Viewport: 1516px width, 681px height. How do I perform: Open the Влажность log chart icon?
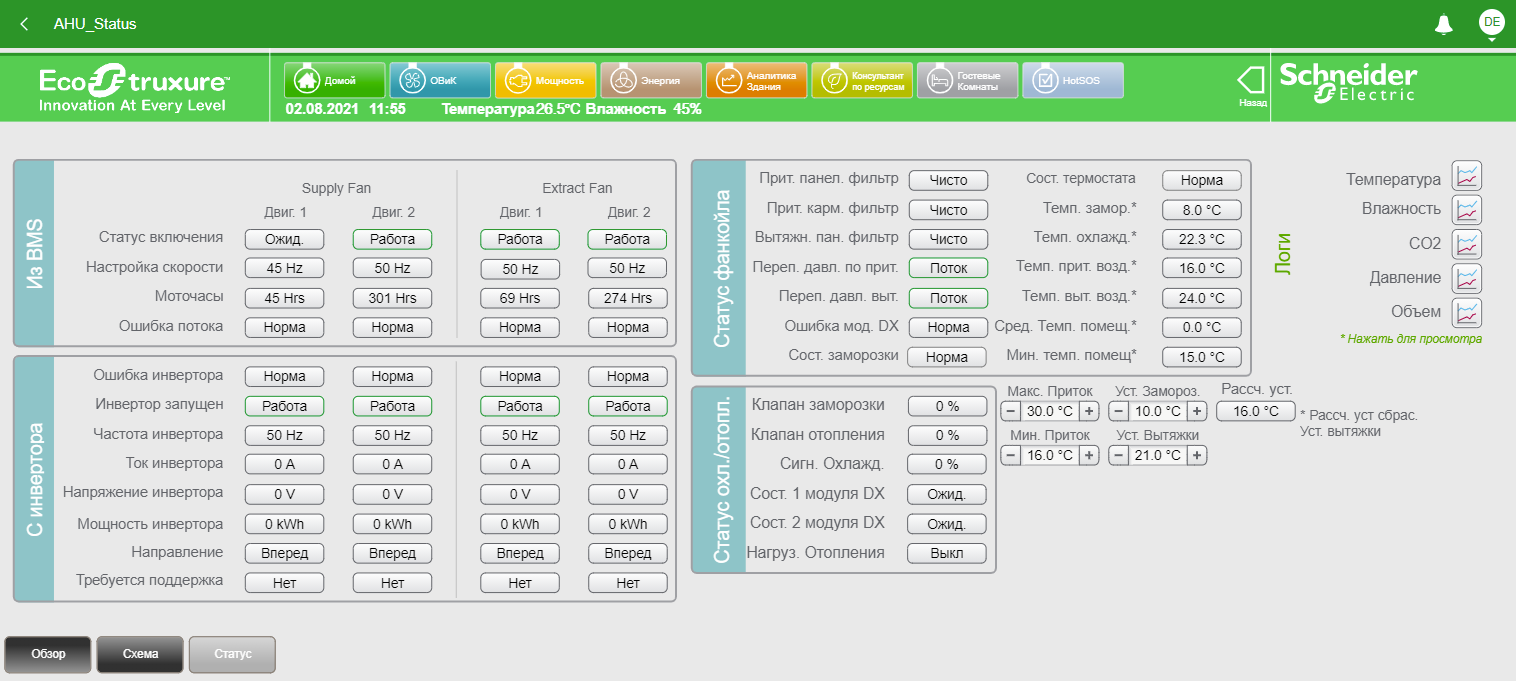(1466, 210)
